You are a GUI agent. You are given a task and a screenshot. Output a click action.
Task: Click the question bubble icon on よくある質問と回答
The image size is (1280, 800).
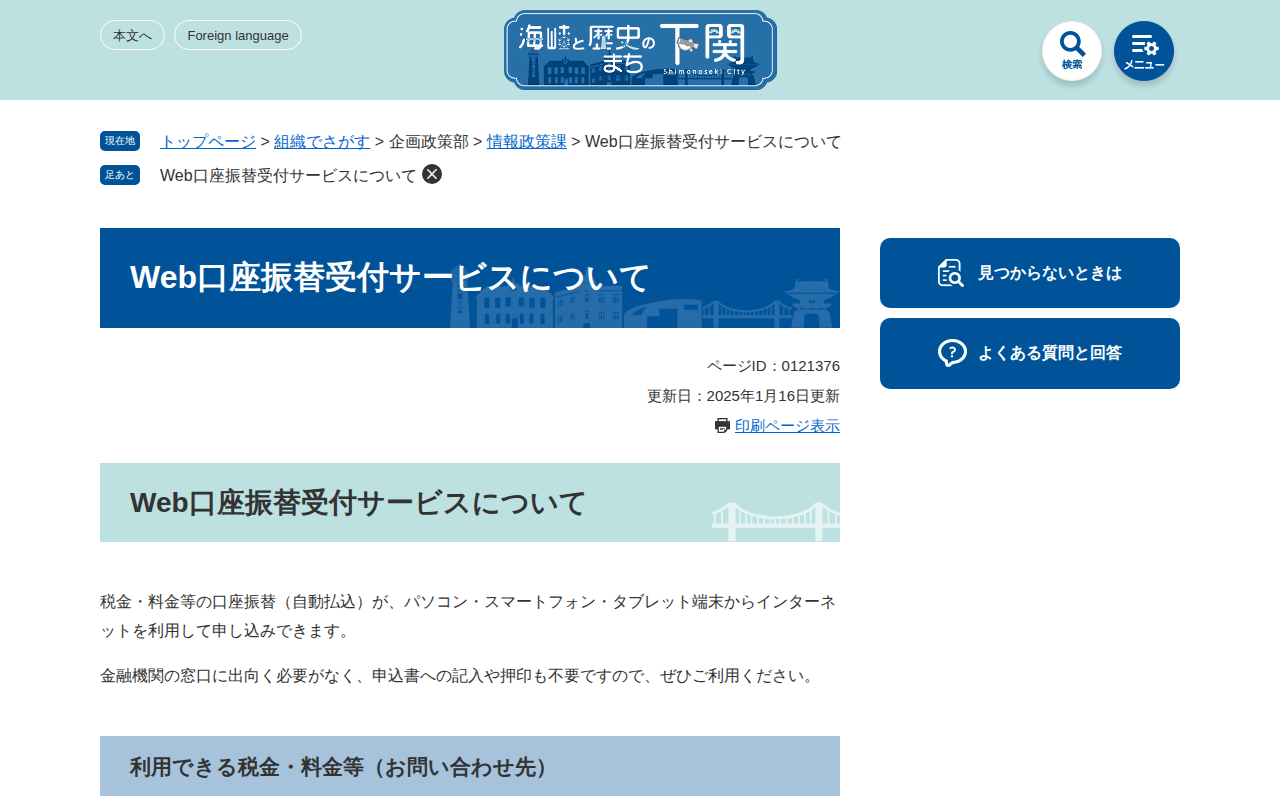pos(952,353)
